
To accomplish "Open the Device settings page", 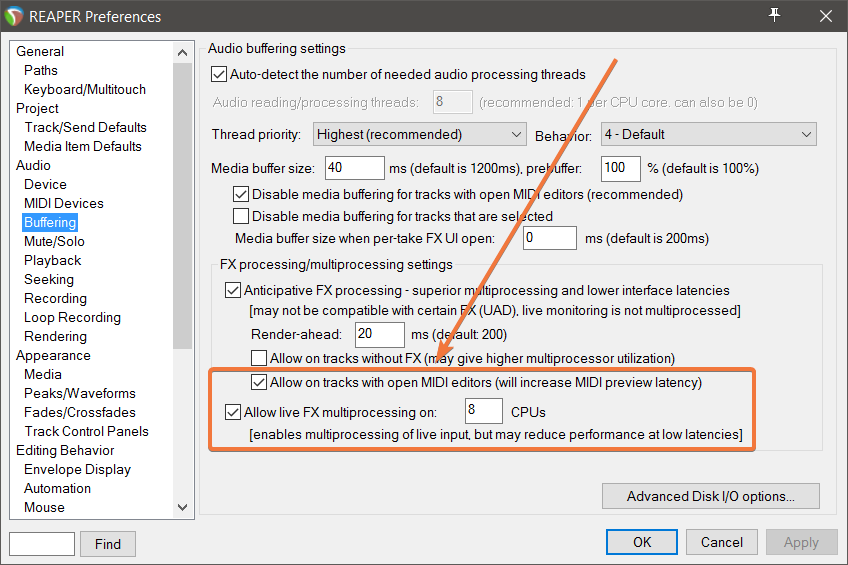I will (x=45, y=184).
